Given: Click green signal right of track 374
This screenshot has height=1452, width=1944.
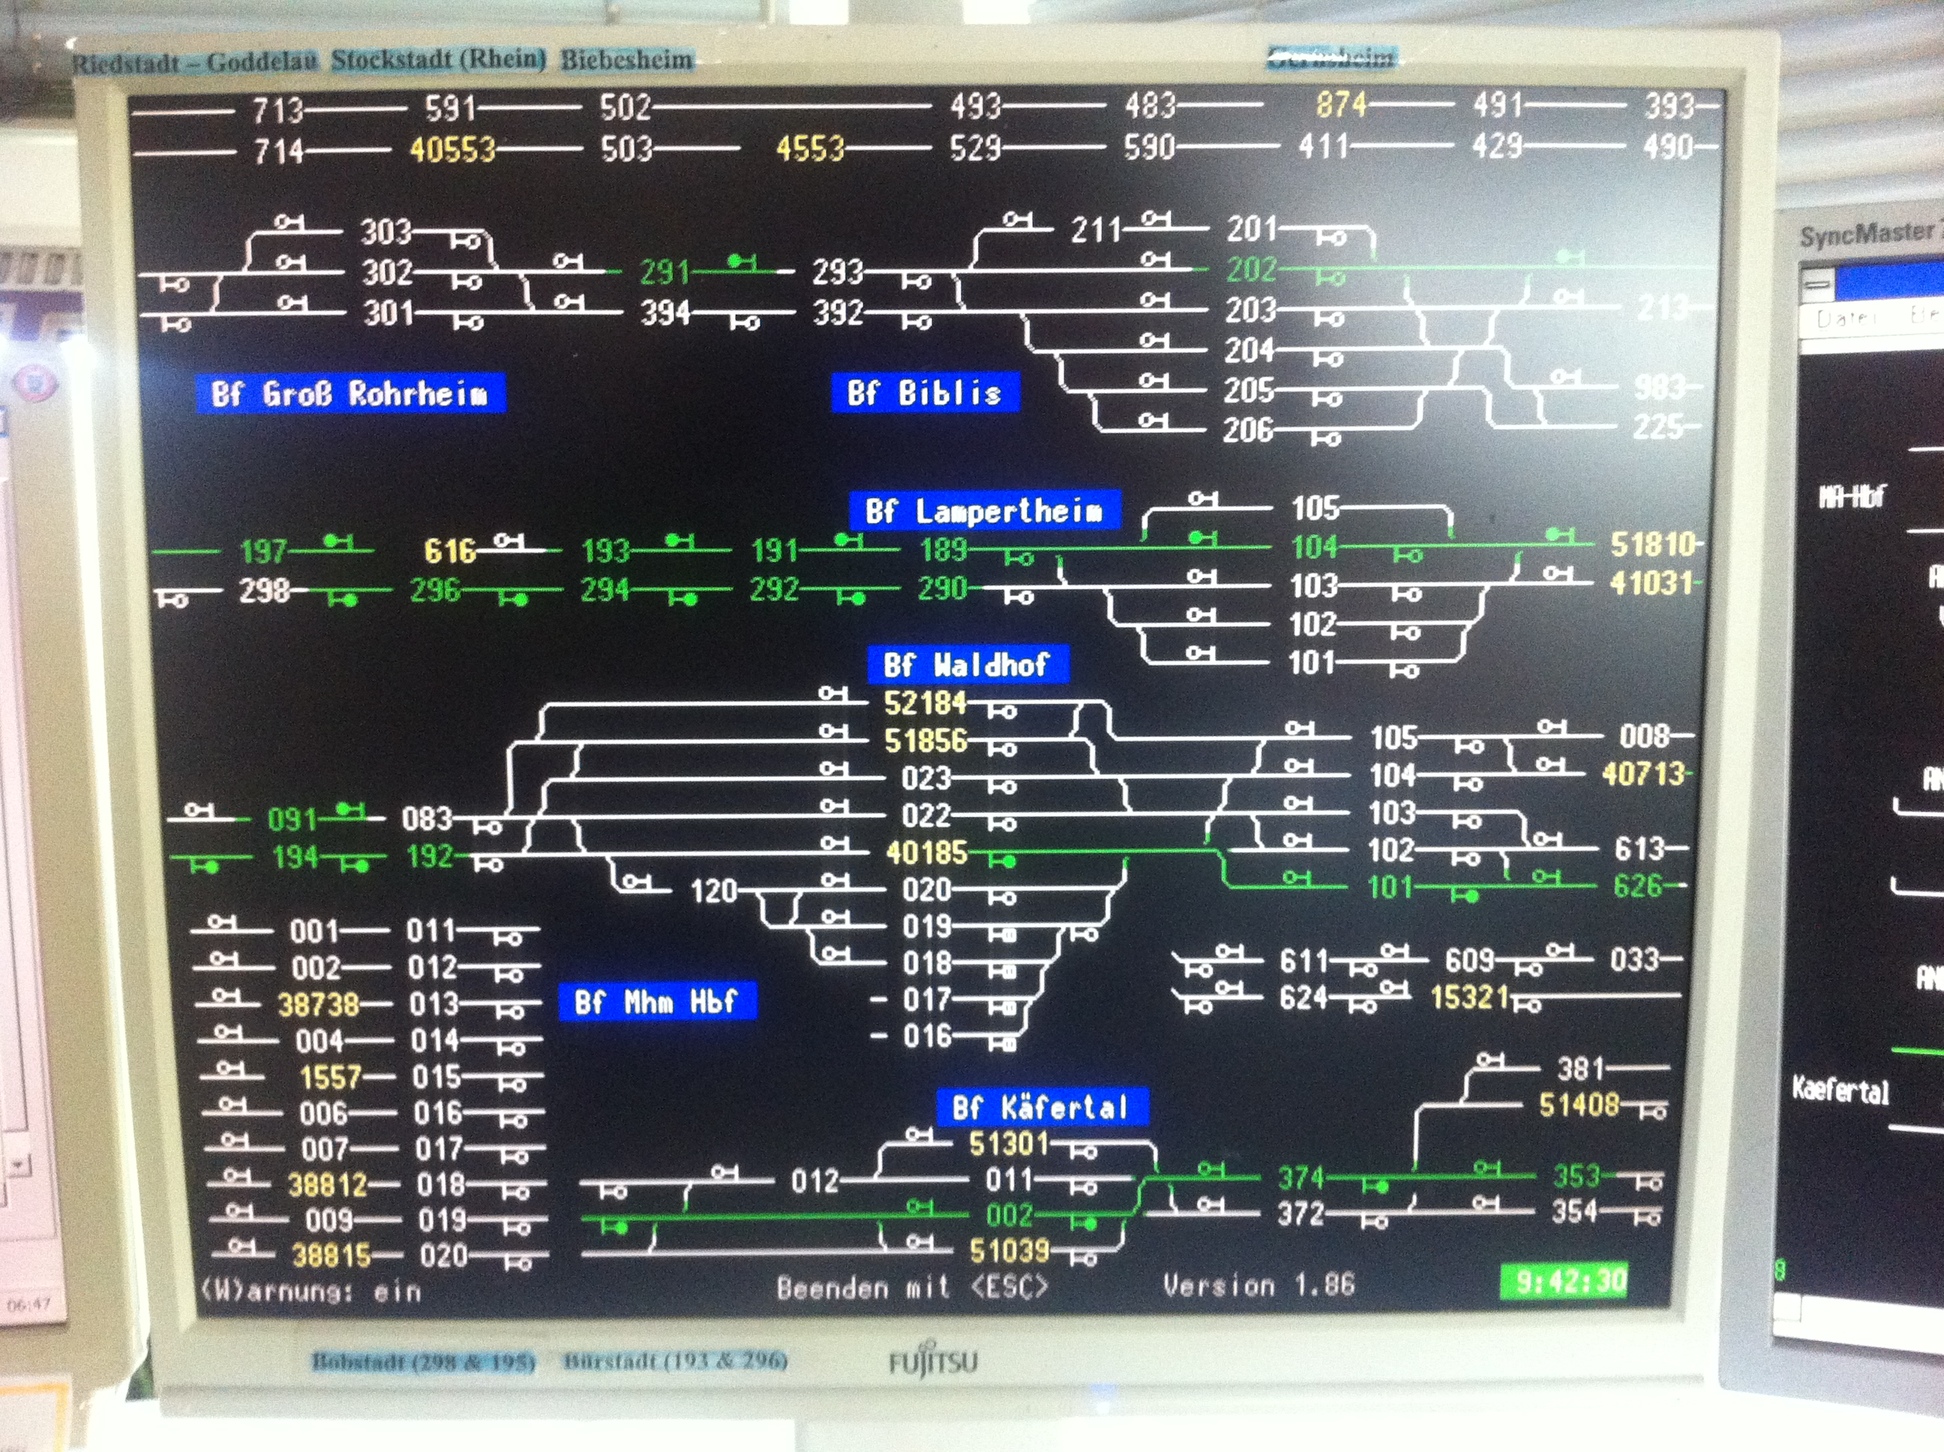Looking at the screenshot, I should point(1376,1186).
